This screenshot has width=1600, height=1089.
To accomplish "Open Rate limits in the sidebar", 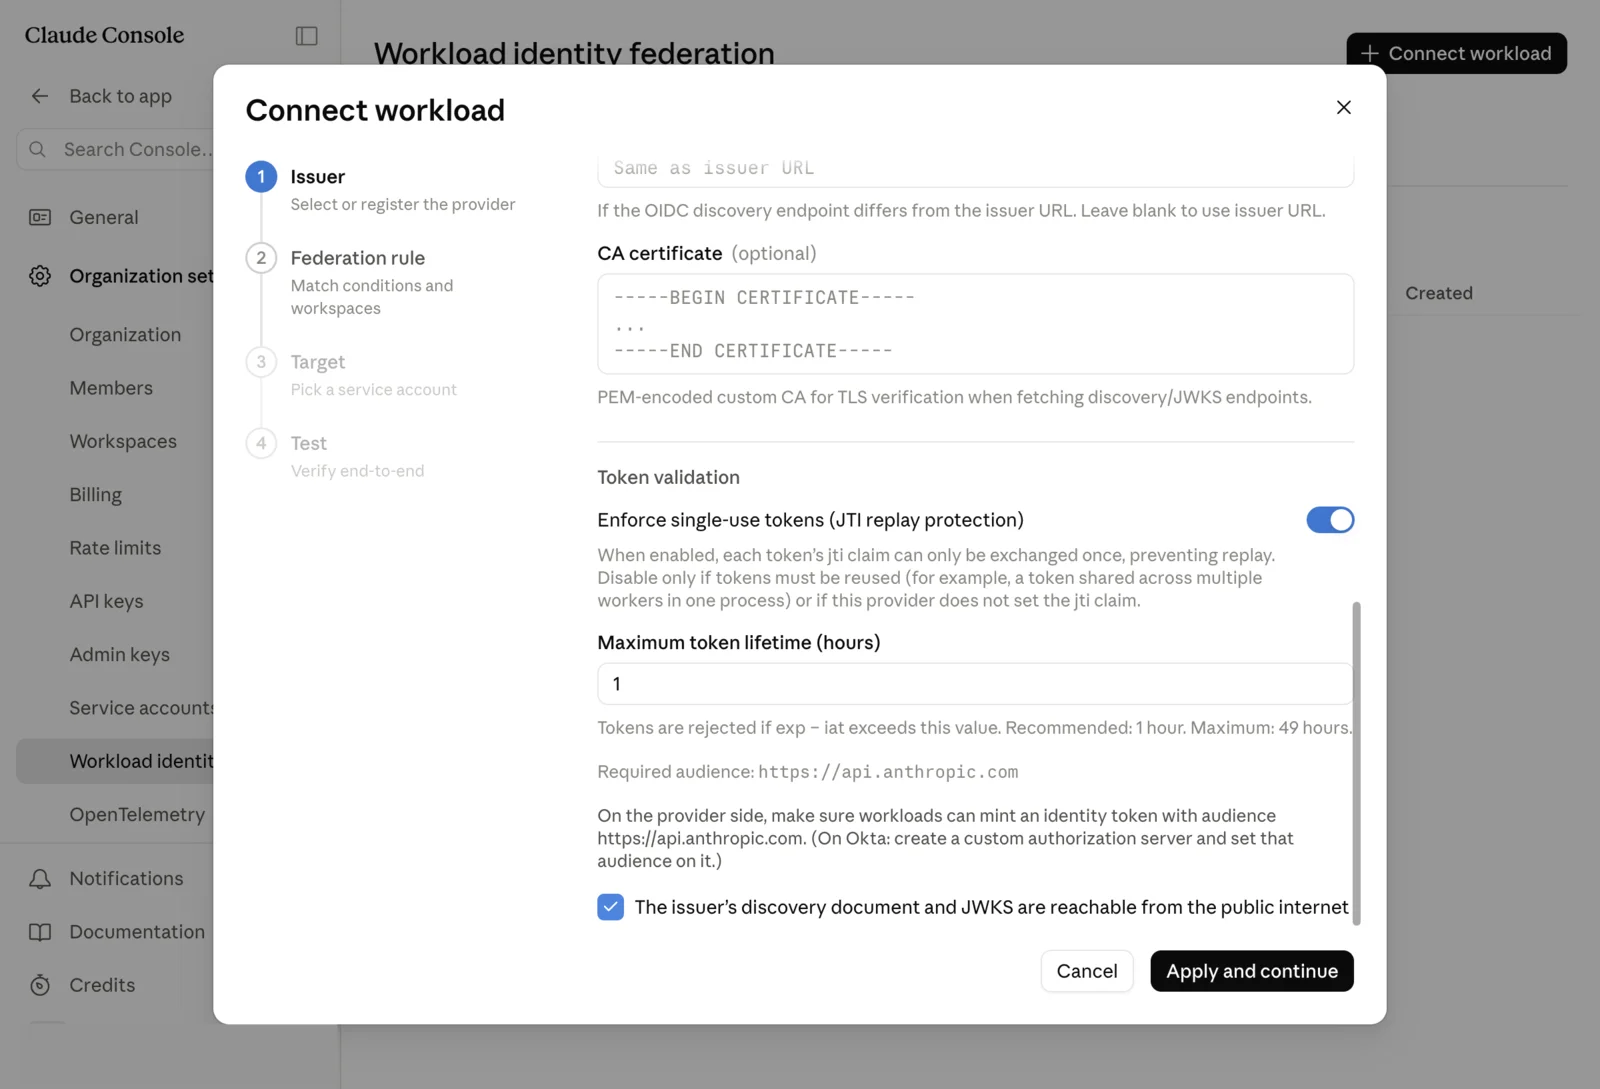I will pos(115,548).
